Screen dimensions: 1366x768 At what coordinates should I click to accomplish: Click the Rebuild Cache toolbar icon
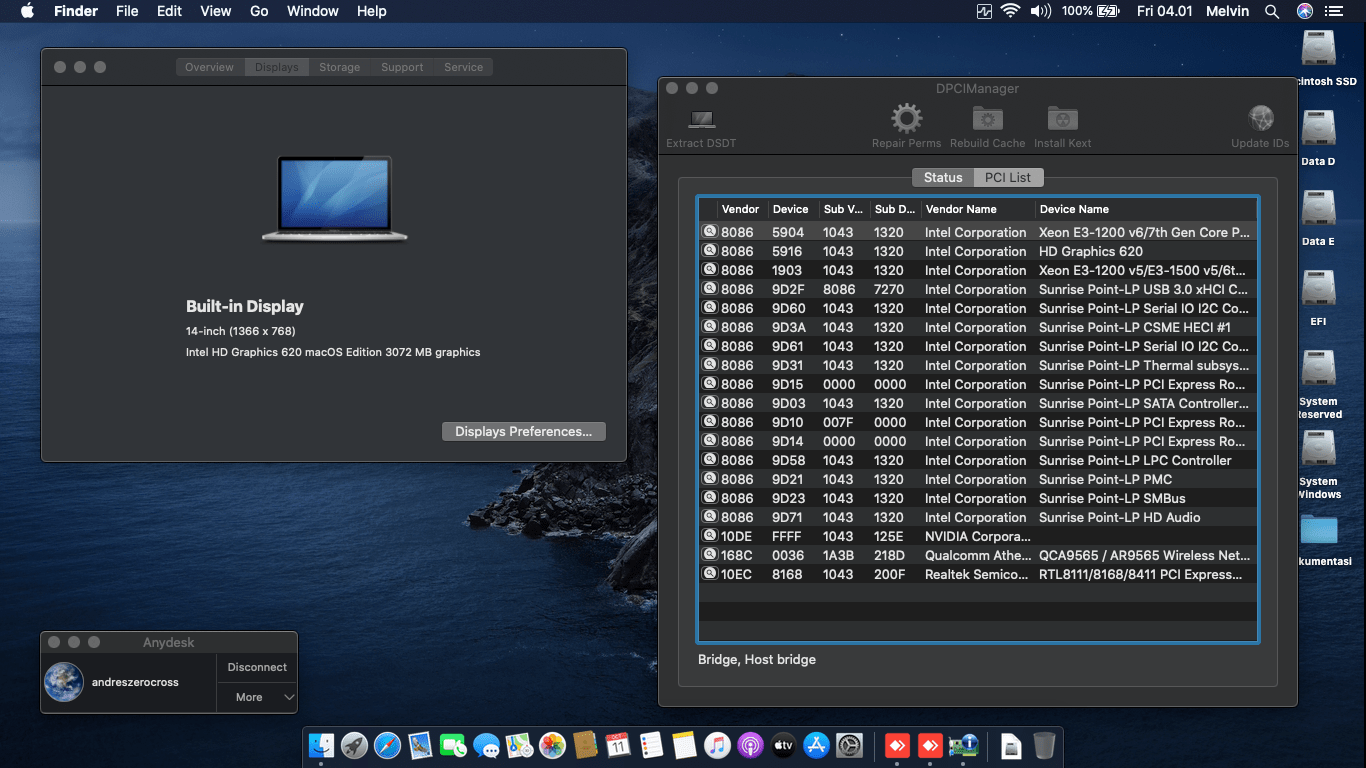(988, 118)
